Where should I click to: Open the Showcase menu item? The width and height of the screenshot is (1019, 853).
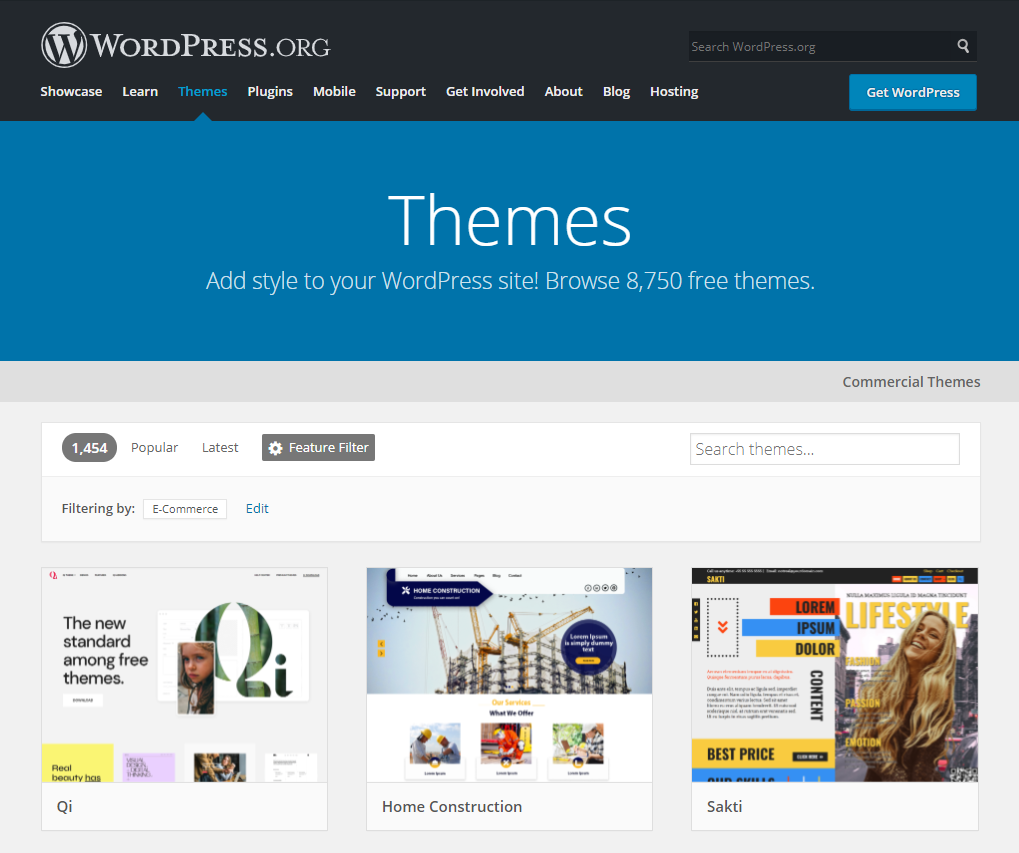tap(71, 92)
